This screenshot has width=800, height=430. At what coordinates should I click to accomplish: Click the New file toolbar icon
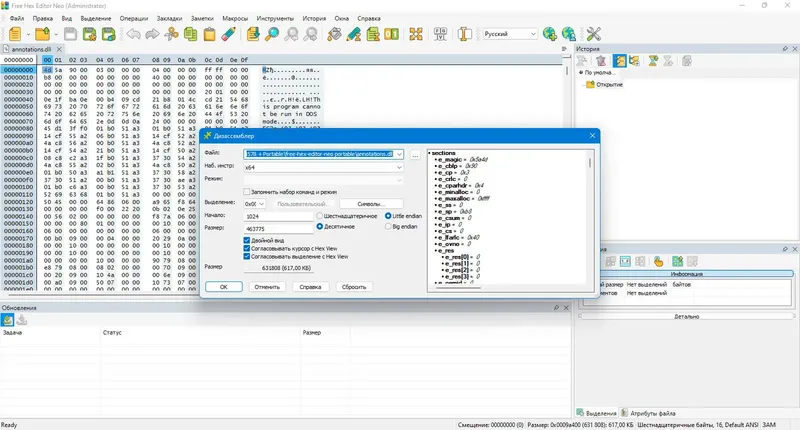(15, 34)
